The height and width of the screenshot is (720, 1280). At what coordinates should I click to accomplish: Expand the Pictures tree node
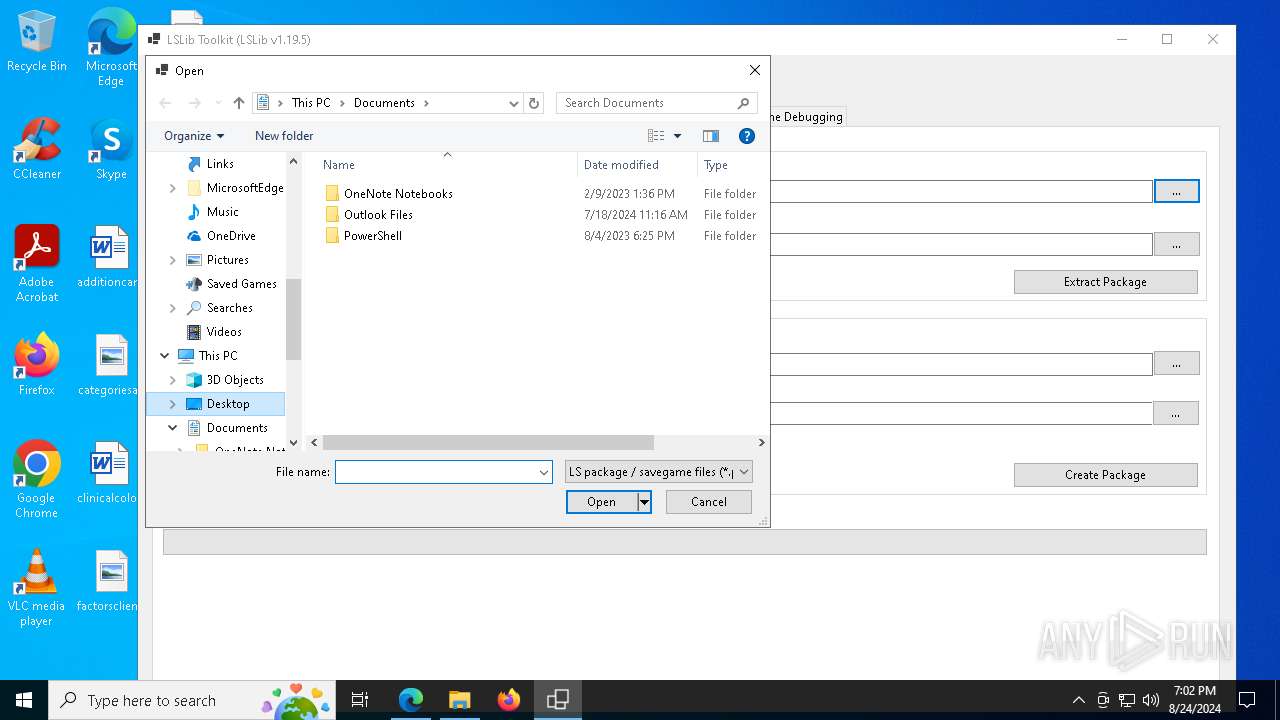(172, 260)
